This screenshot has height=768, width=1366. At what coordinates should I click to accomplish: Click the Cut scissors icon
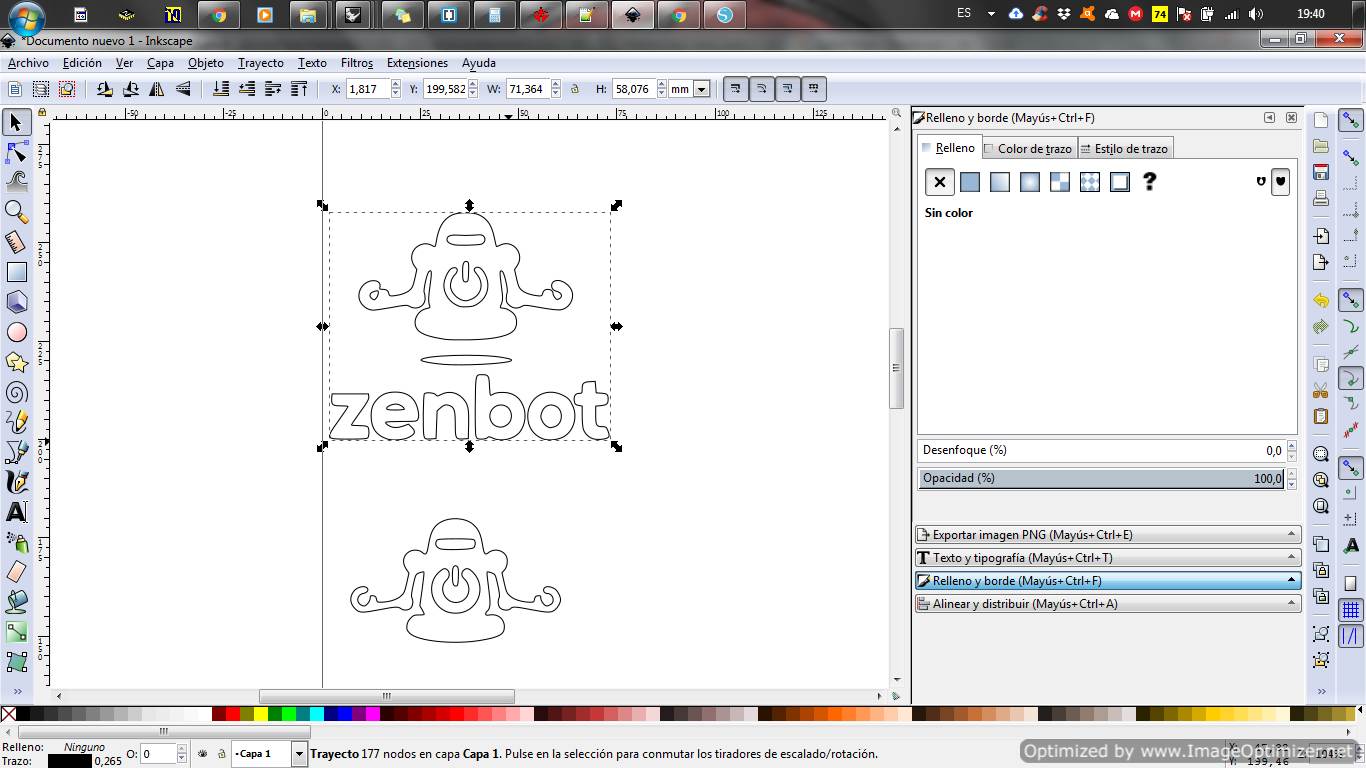(x=1321, y=390)
